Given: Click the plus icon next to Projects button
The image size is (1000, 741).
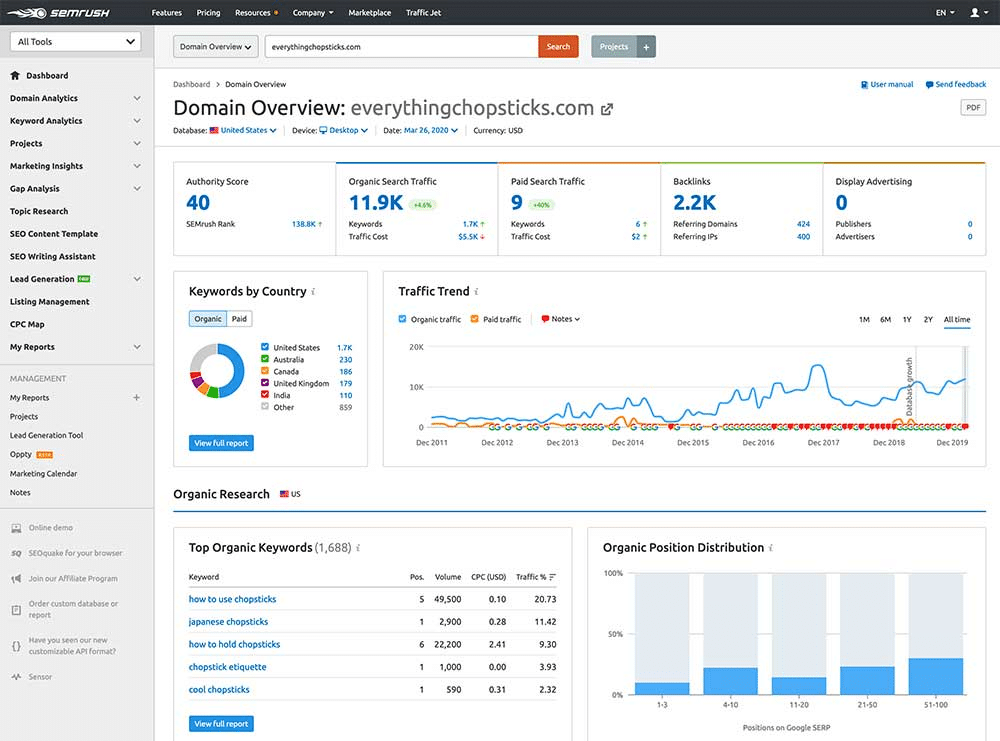Looking at the screenshot, I should tap(646, 47).
